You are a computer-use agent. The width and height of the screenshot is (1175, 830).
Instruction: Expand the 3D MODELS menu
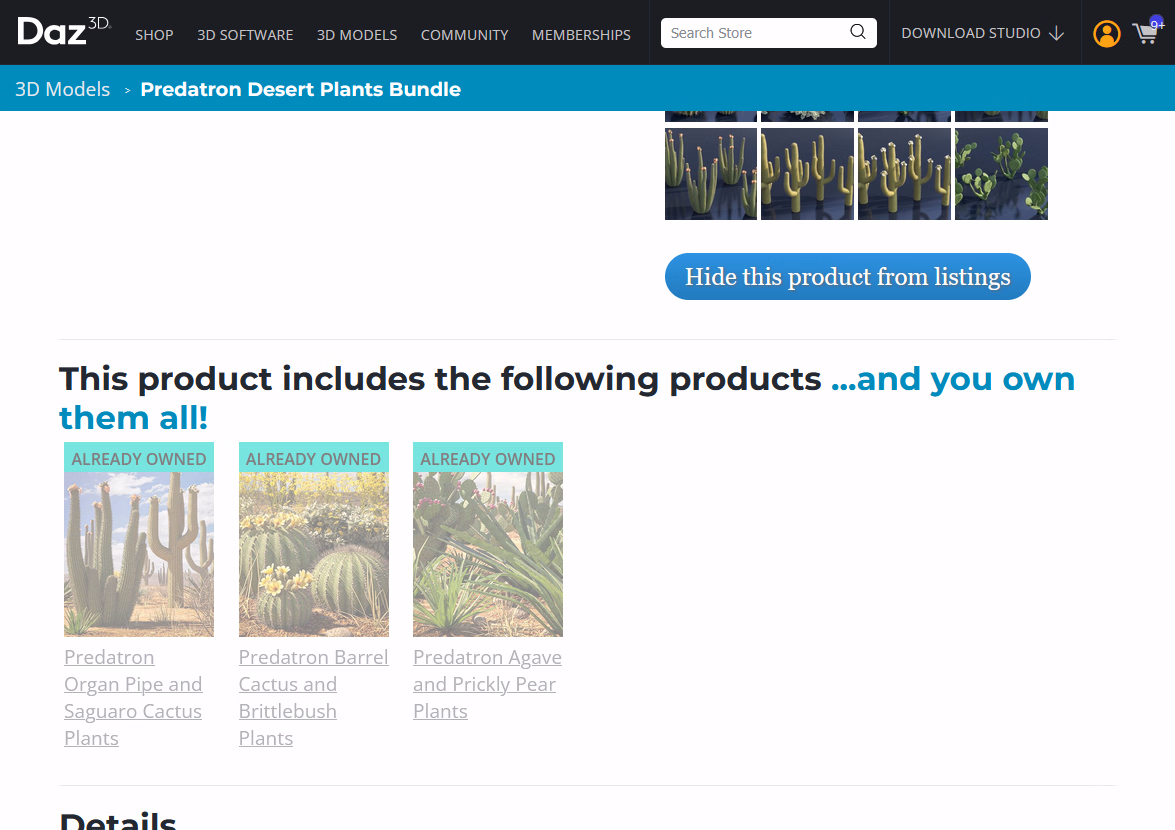[357, 35]
